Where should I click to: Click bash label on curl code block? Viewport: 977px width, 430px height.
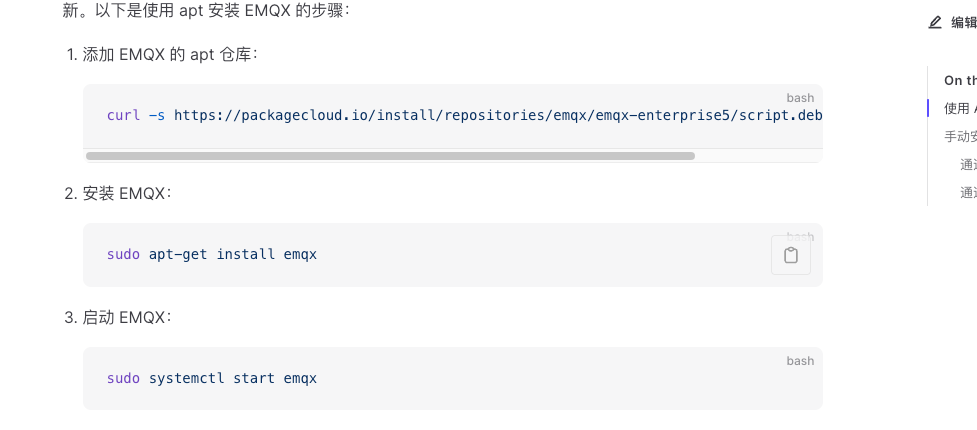(x=800, y=98)
